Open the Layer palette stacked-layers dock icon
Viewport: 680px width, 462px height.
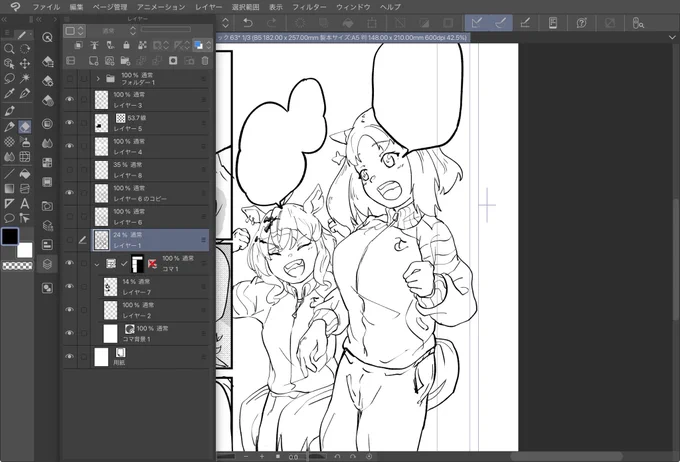tap(47, 264)
